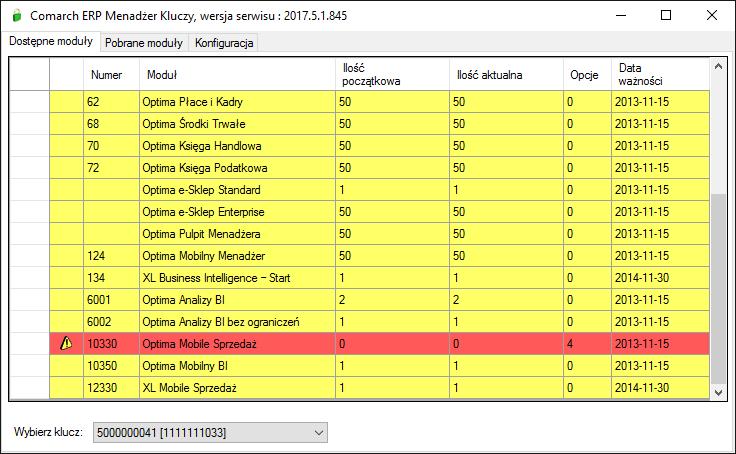Click the Data ważności column header

click(660, 74)
